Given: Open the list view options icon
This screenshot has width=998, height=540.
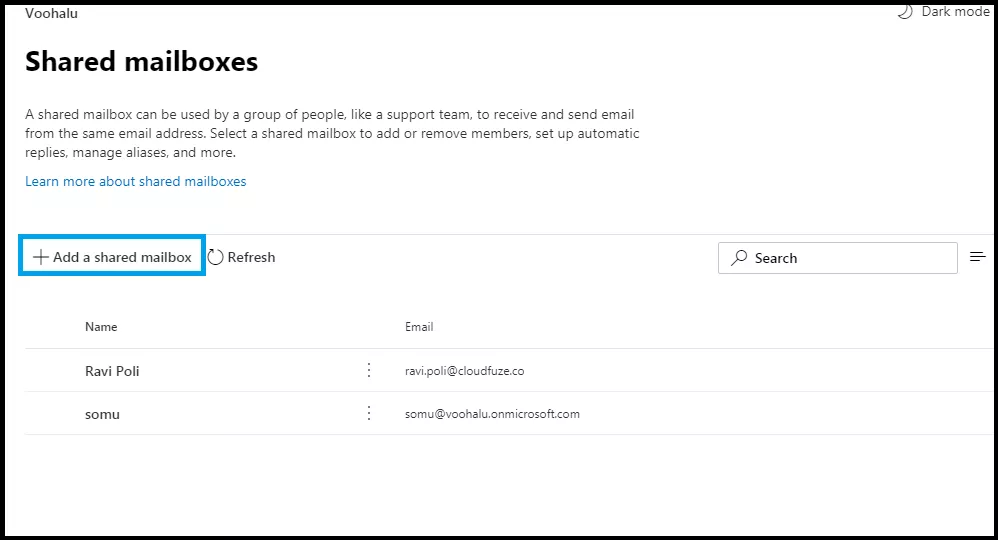Looking at the screenshot, I should [978, 257].
